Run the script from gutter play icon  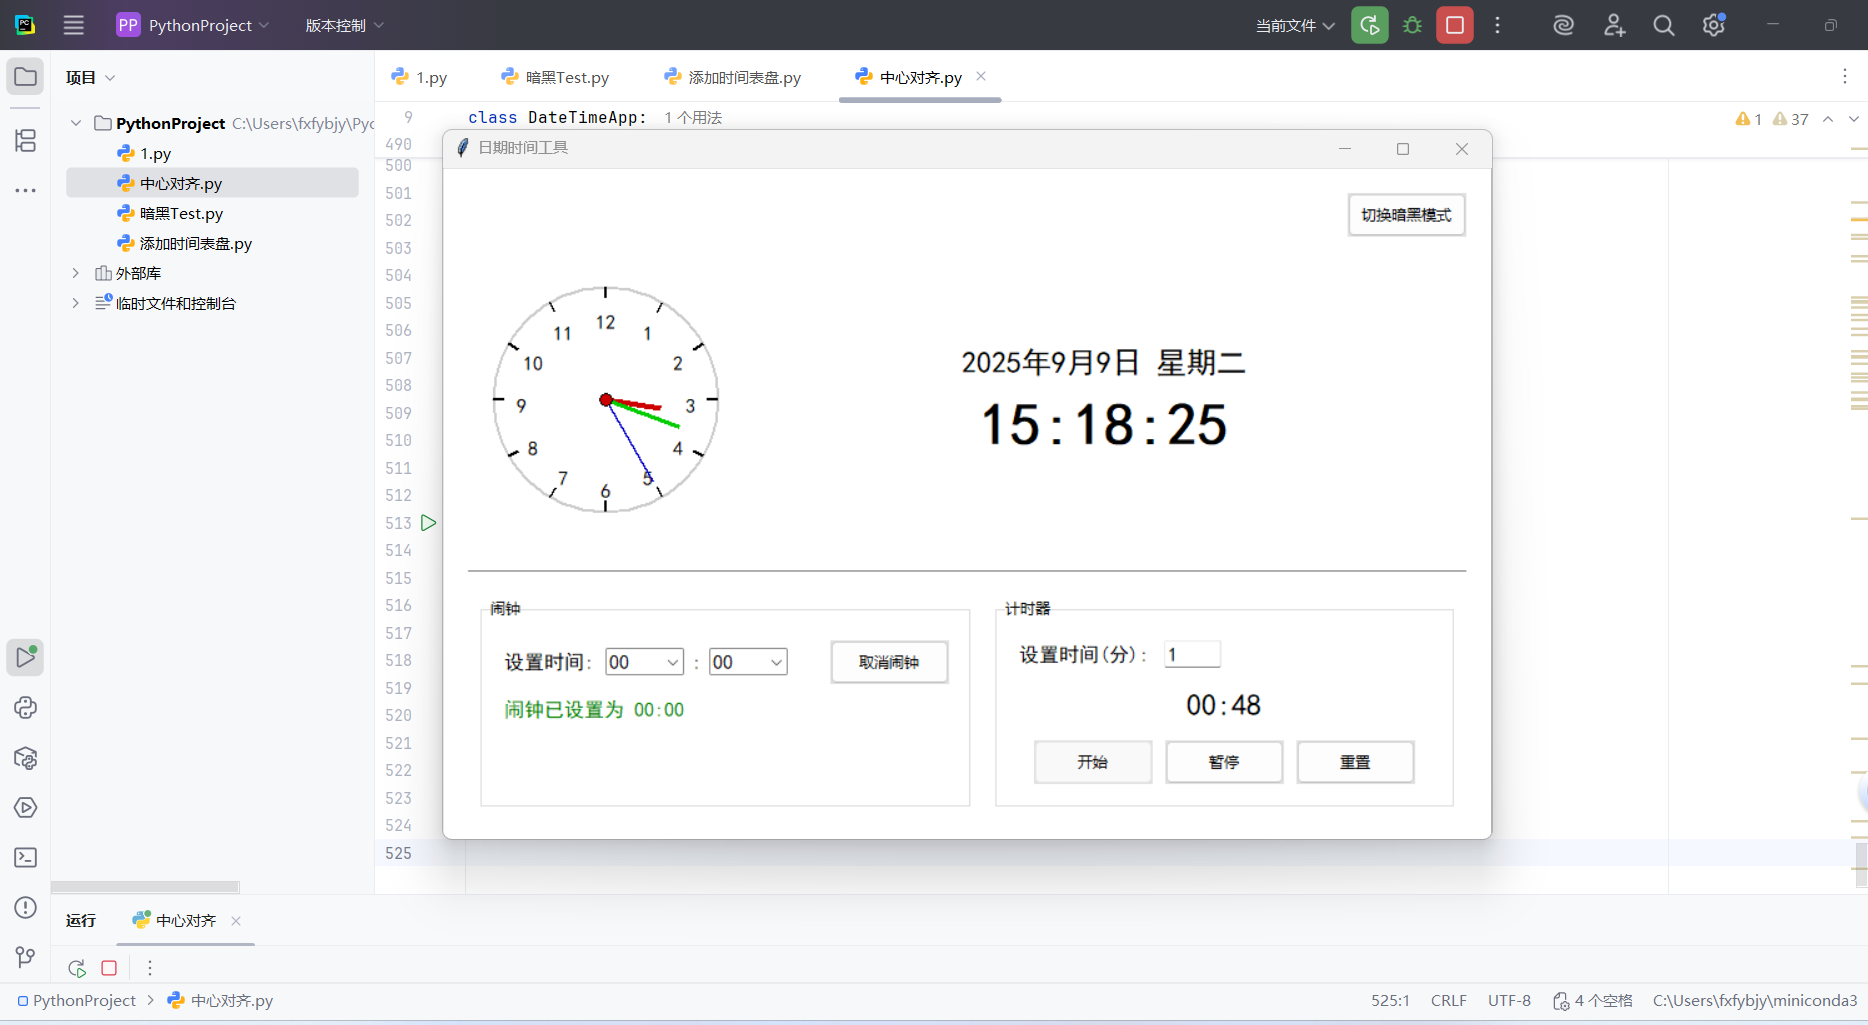tap(429, 522)
